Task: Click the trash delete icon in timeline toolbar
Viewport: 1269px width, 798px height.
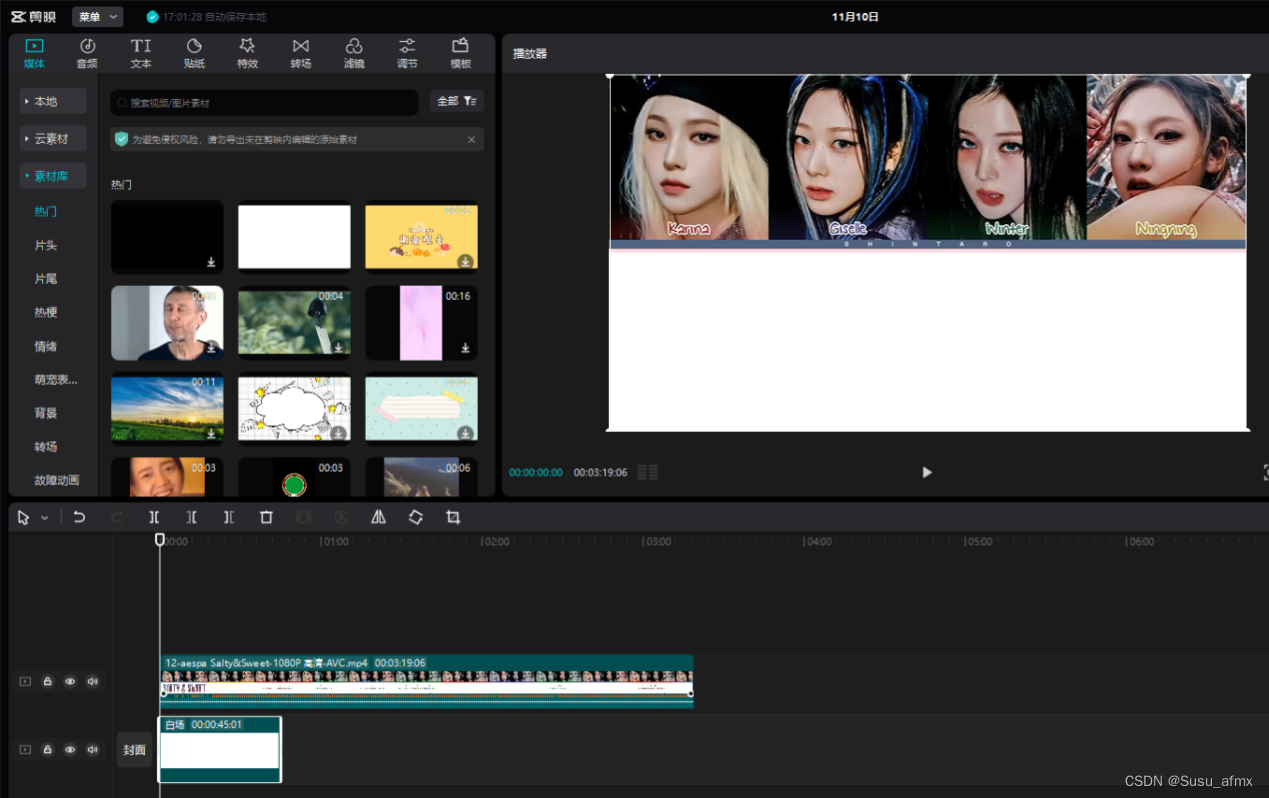Action: tap(266, 517)
